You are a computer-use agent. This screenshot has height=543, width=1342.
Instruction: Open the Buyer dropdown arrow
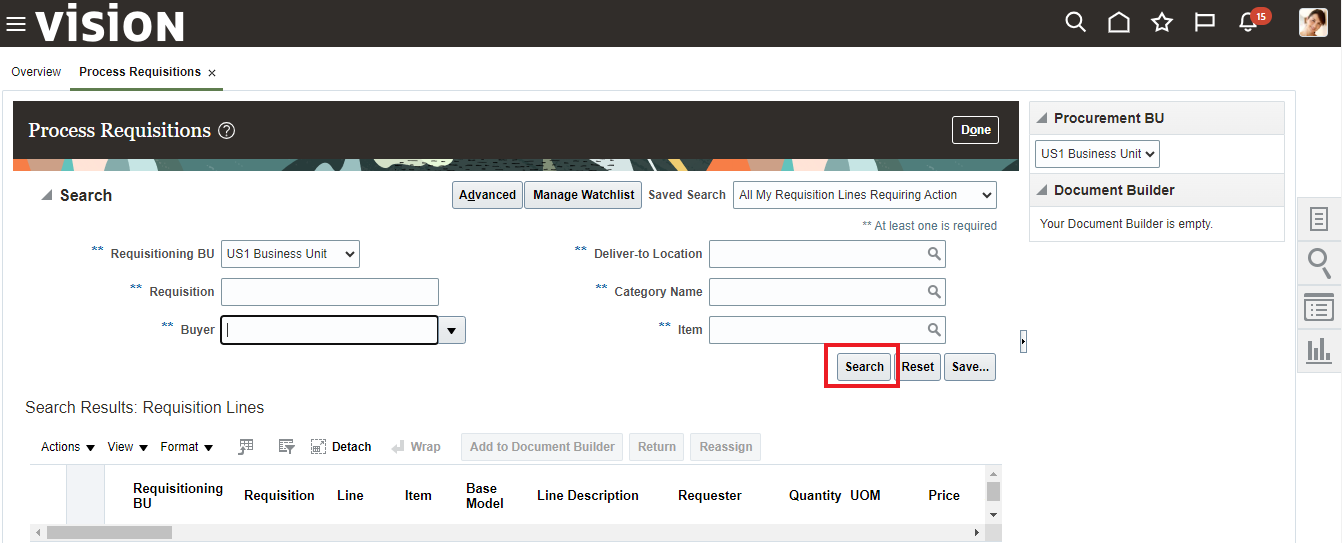pyautogui.click(x=452, y=330)
